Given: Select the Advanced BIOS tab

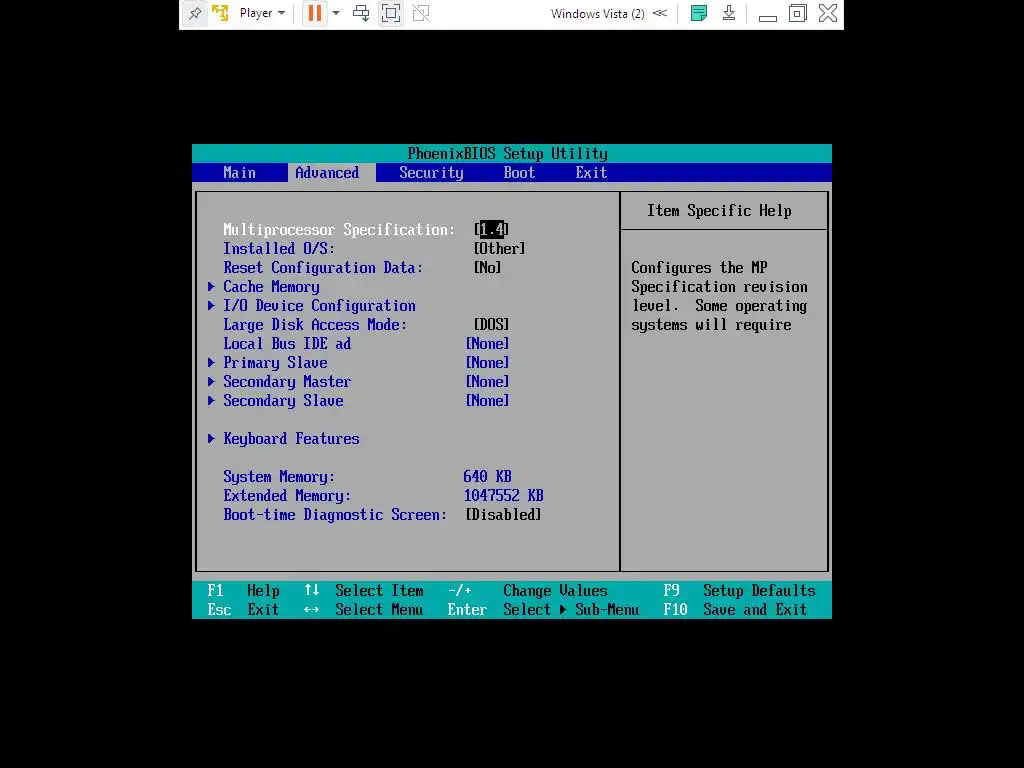Looking at the screenshot, I should coord(327,172).
